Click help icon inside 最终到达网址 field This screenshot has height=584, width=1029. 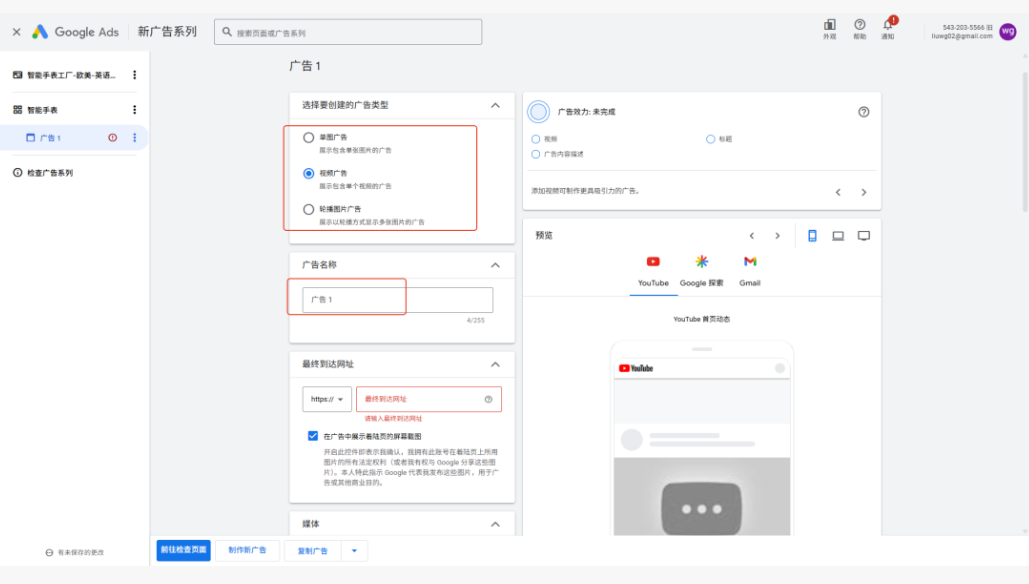tap(488, 399)
